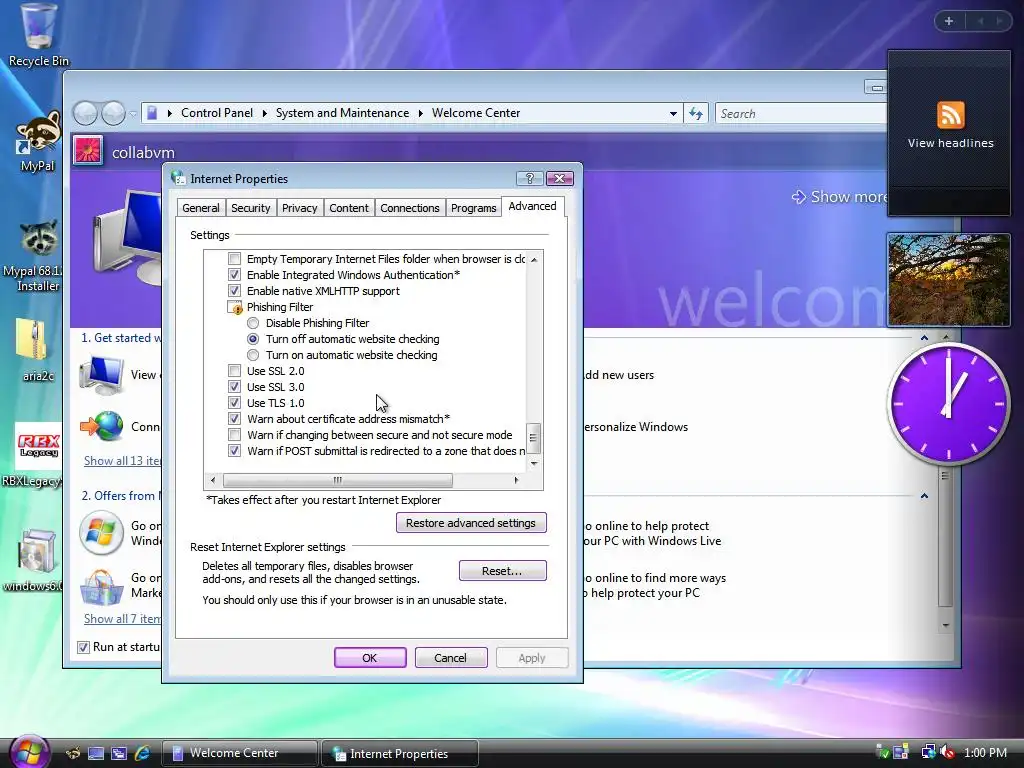Switch to the General tab
Viewport: 1024px width, 768px height.
(x=200, y=208)
